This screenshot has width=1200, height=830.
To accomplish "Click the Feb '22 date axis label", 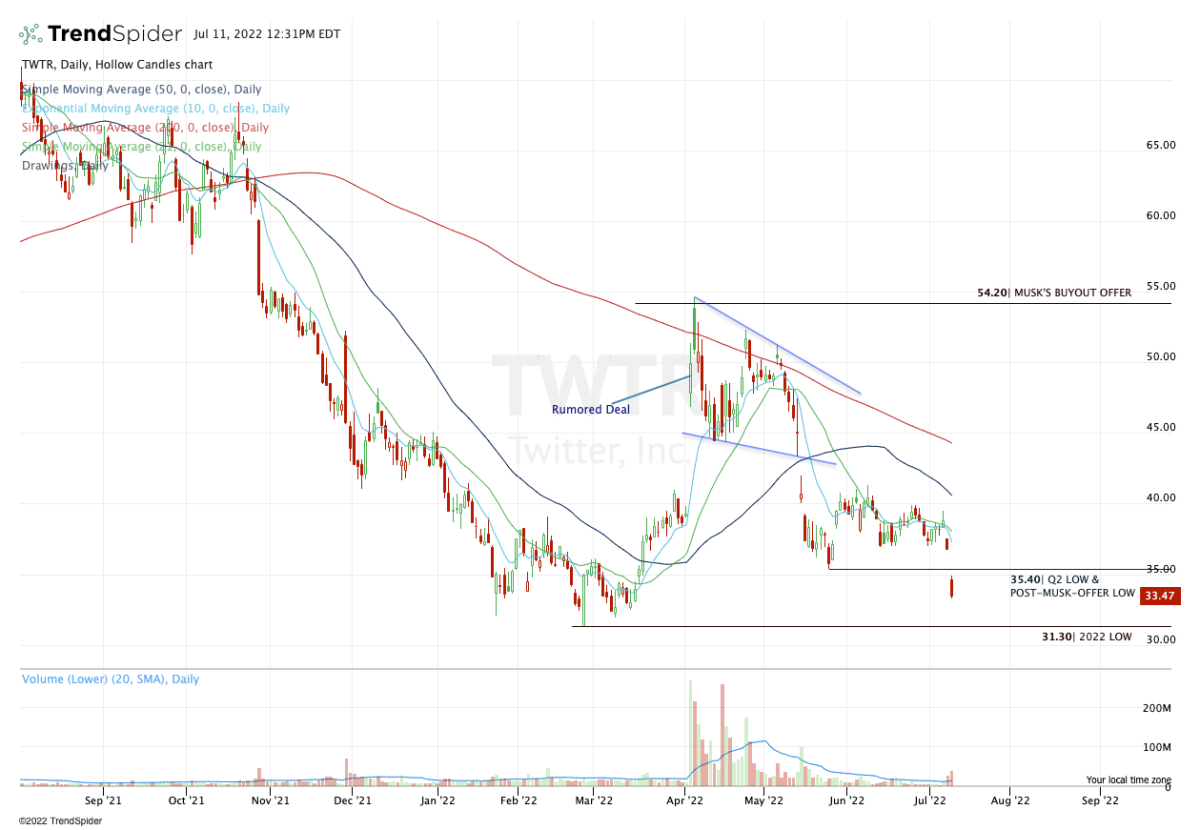I will (520, 801).
